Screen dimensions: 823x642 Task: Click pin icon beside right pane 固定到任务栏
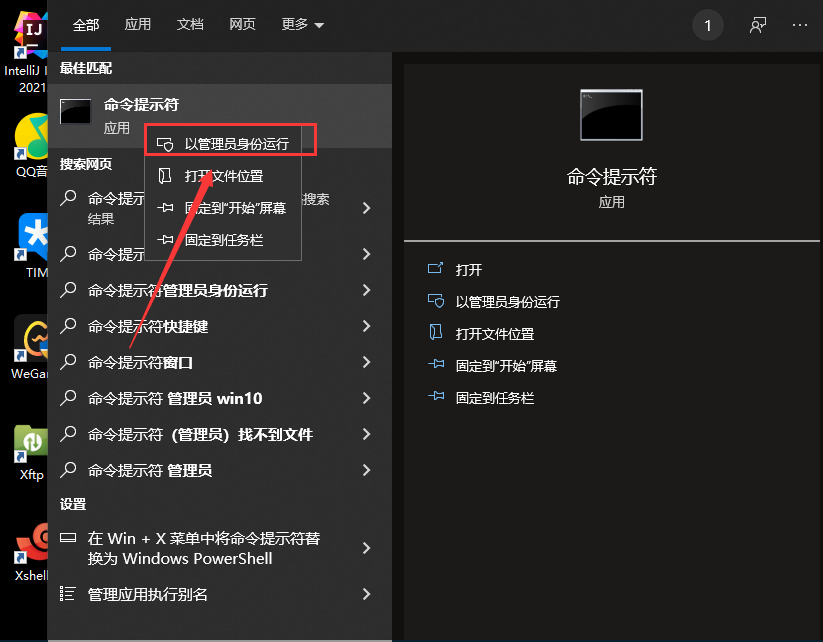click(x=436, y=396)
